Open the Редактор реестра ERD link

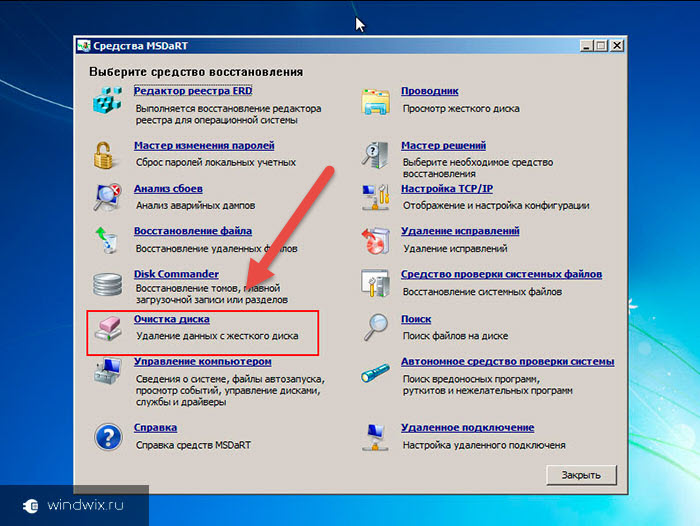(x=193, y=91)
